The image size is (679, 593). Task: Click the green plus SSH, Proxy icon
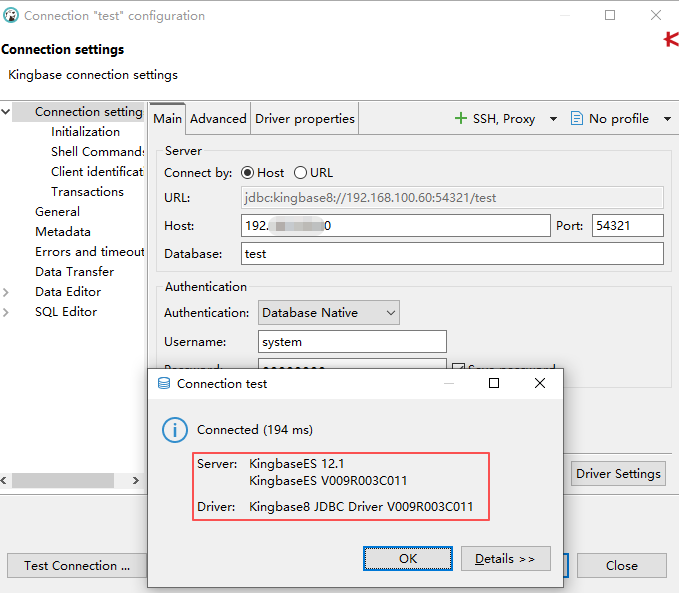click(461, 118)
